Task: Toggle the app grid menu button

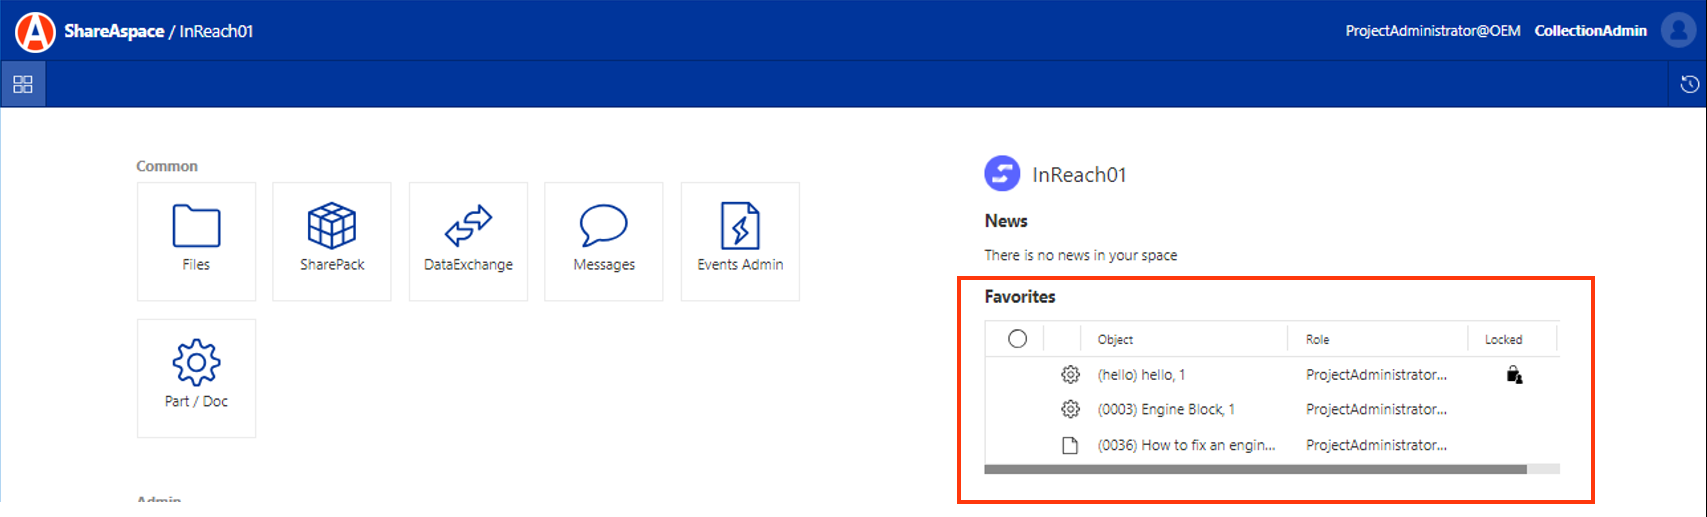Action: pyautogui.click(x=23, y=85)
